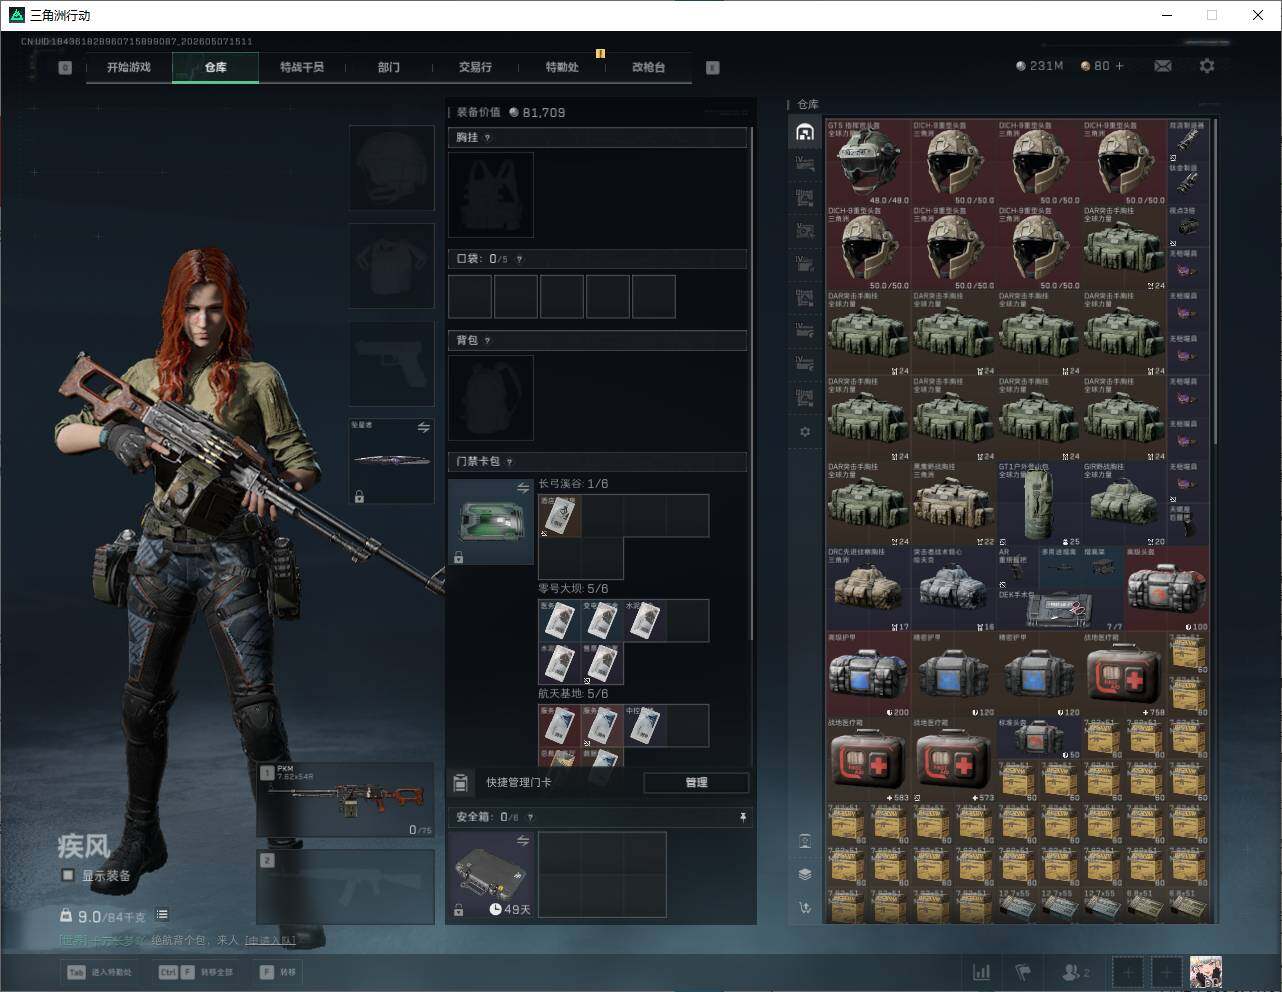The height and width of the screenshot is (992, 1282).
Task: Select the empty helmet equipment slot
Action: pyautogui.click(x=391, y=168)
